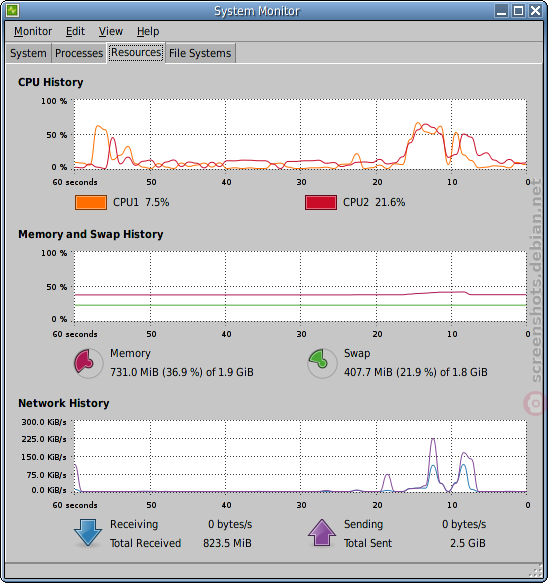Click the CPU History graph area
Image resolution: width=548 pixels, height=583 pixels.
300,135
